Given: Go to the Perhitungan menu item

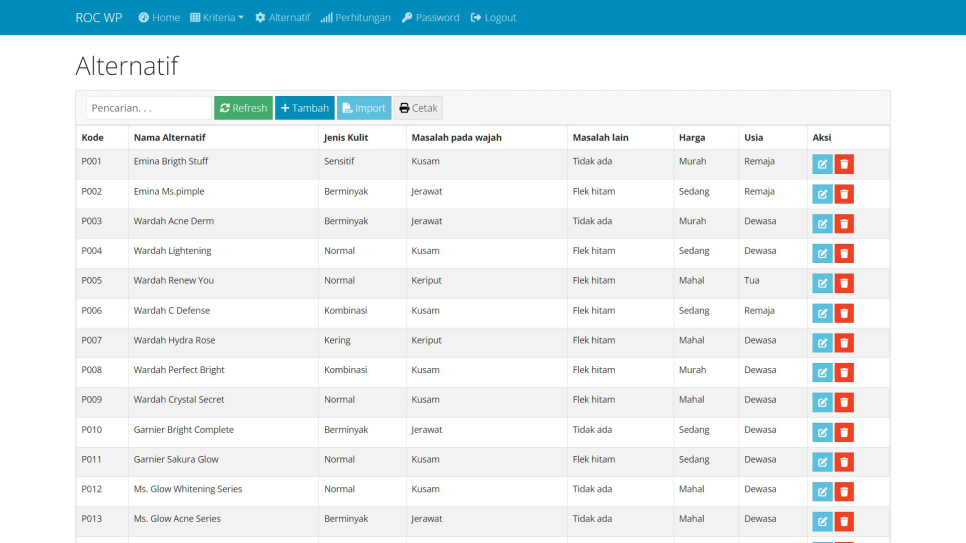Looking at the screenshot, I should [x=355, y=18].
